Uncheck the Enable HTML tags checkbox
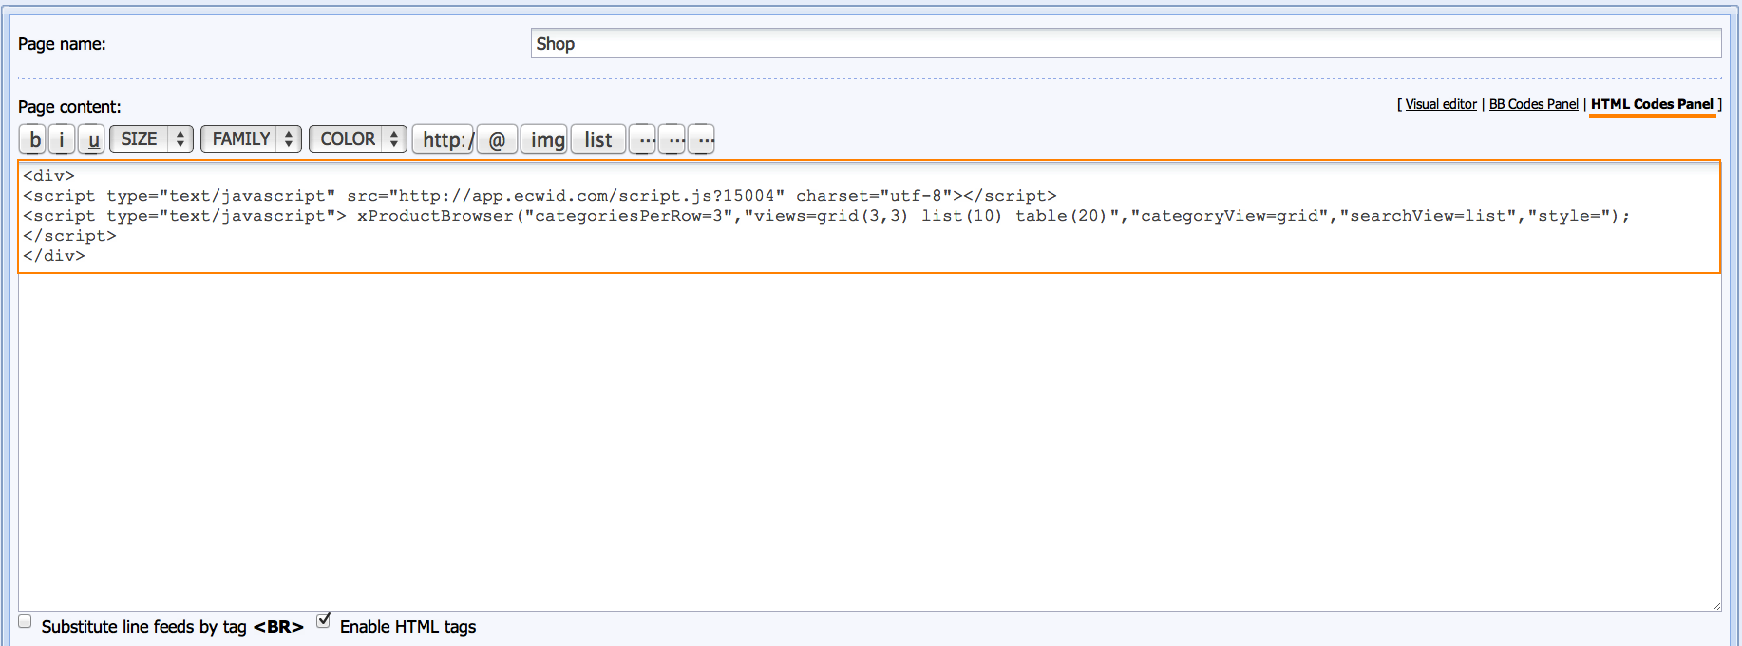This screenshot has width=1742, height=646. [x=323, y=620]
